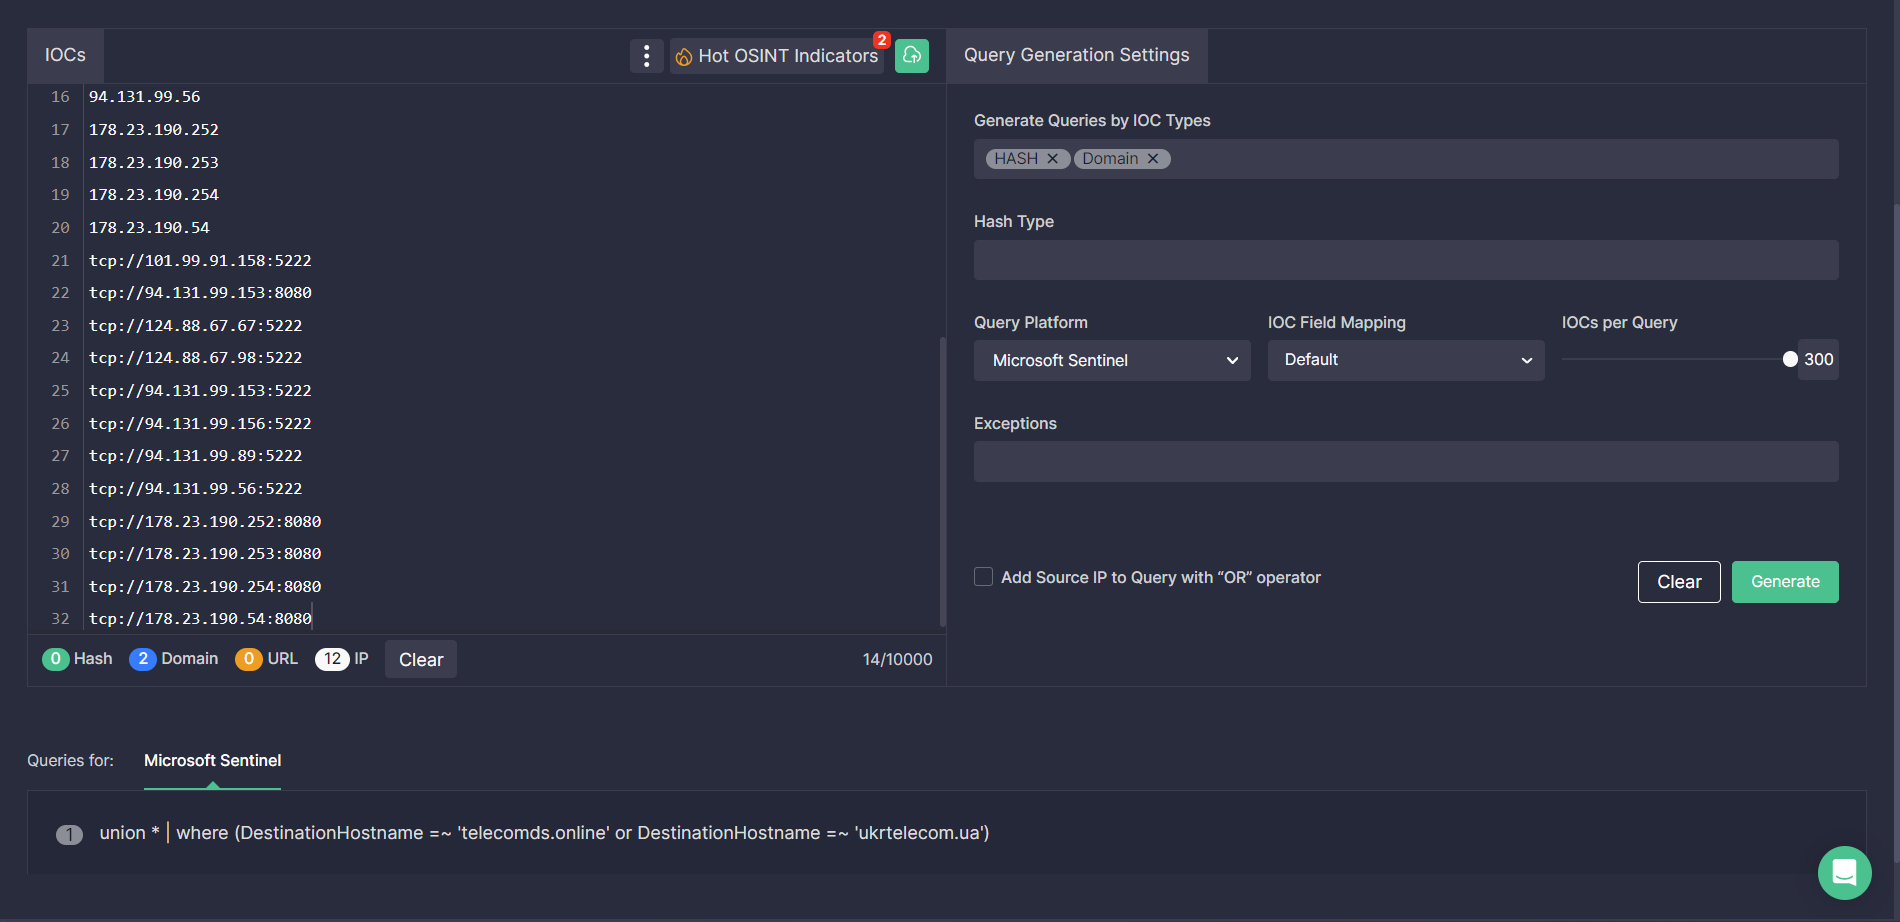Click the query number 1 badge
1900x922 pixels.
[x=69, y=834]
